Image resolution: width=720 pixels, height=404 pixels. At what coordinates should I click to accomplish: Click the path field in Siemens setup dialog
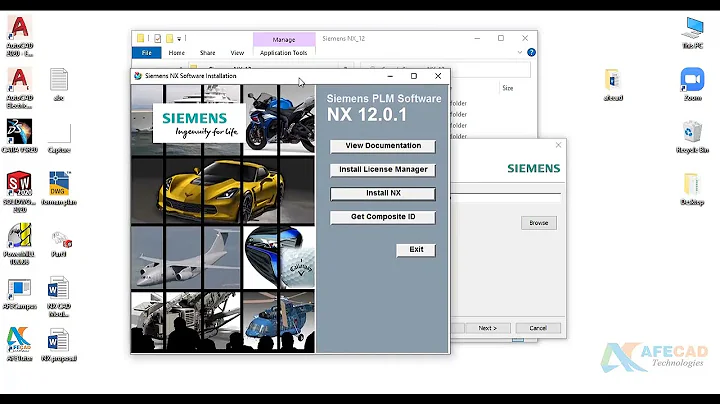506,198
